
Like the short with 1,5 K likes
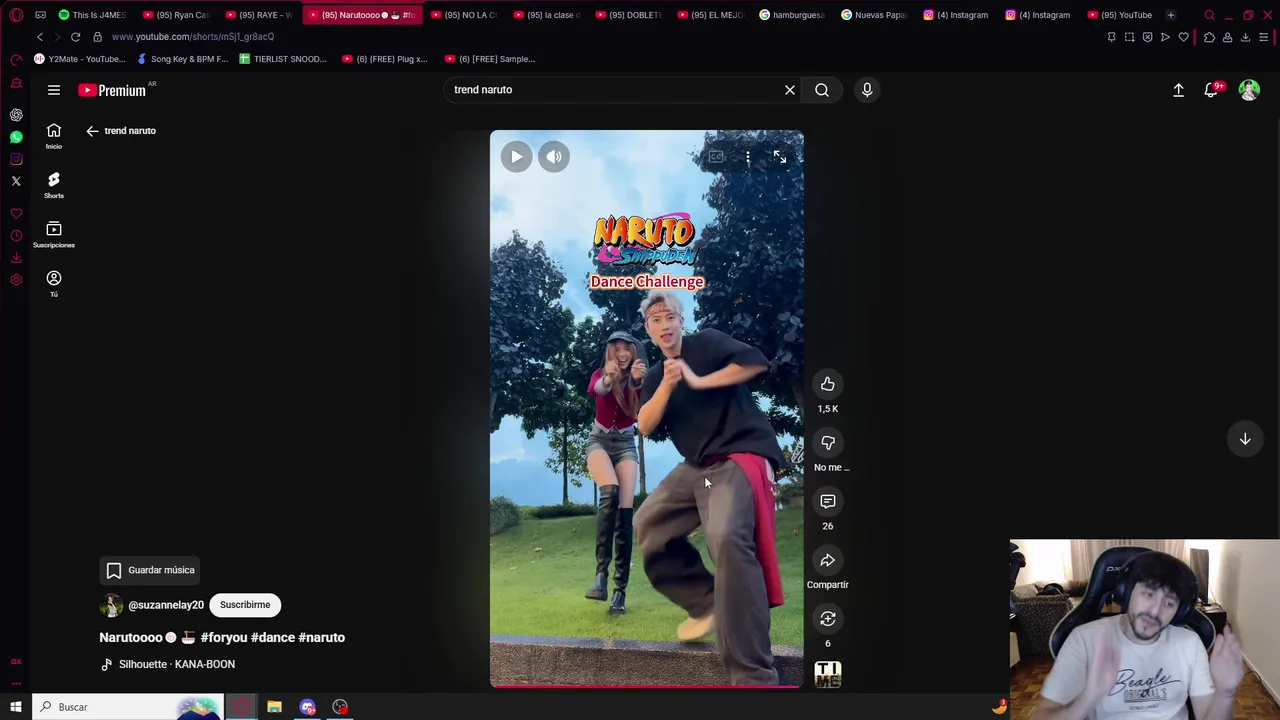click(x=828, y=384)
